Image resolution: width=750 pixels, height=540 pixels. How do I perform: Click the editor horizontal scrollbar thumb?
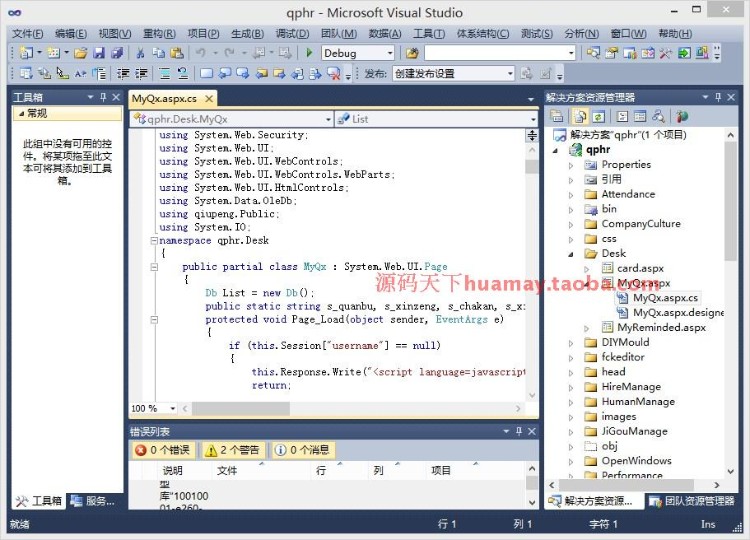[241, 408]
